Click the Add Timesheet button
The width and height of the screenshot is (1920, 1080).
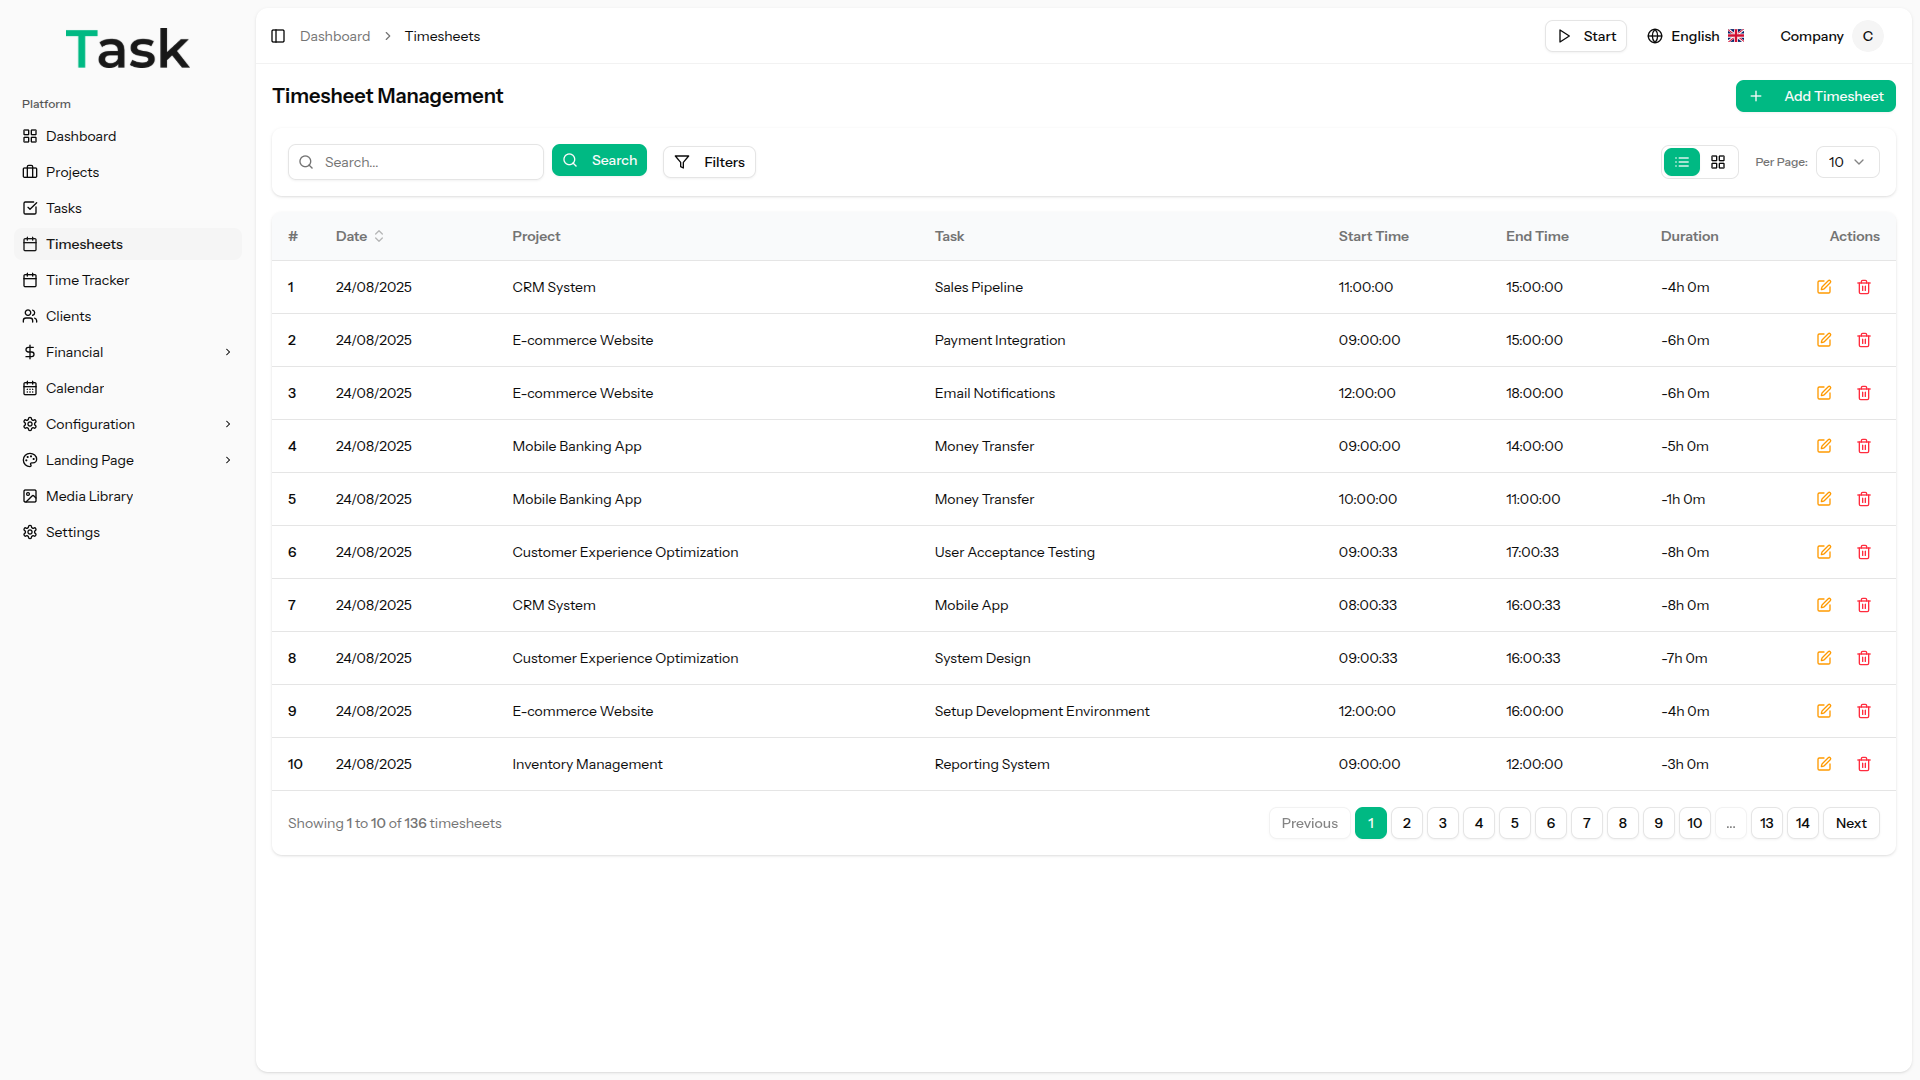1816,96
